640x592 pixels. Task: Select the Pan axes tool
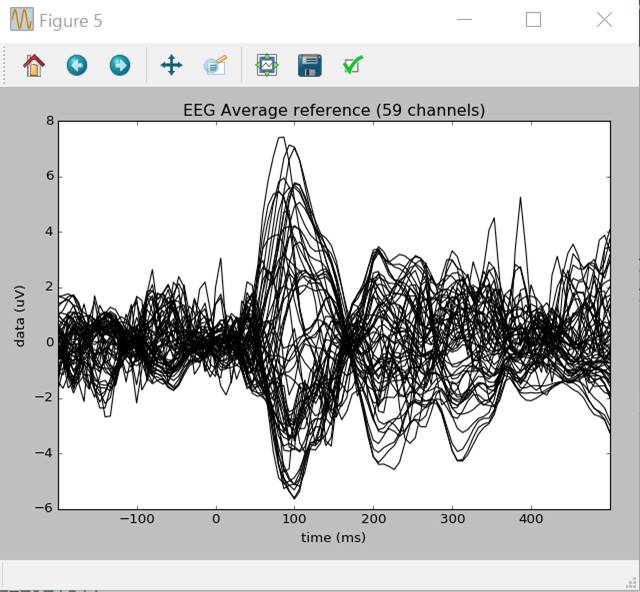click(x=171, y=66)
